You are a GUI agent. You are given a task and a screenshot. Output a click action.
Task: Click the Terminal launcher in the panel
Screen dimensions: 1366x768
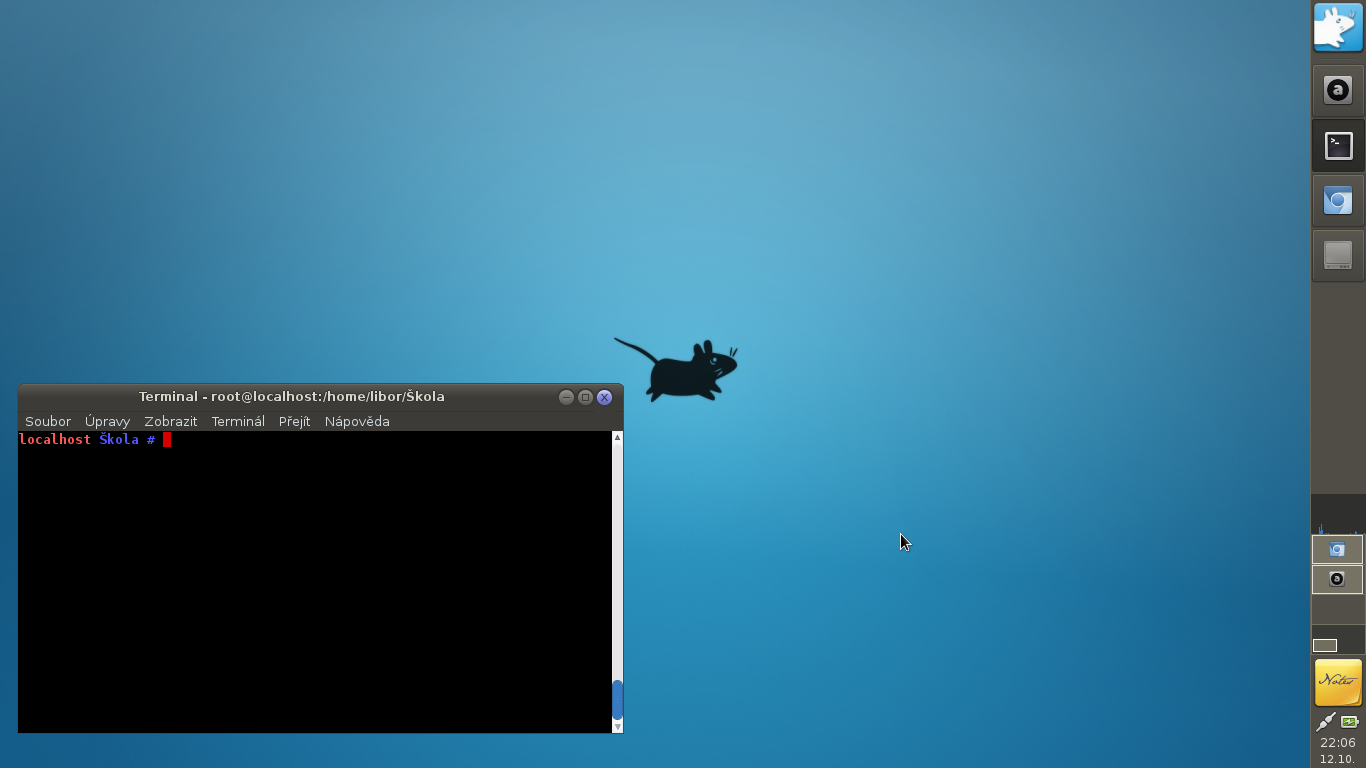(1338, 146)
